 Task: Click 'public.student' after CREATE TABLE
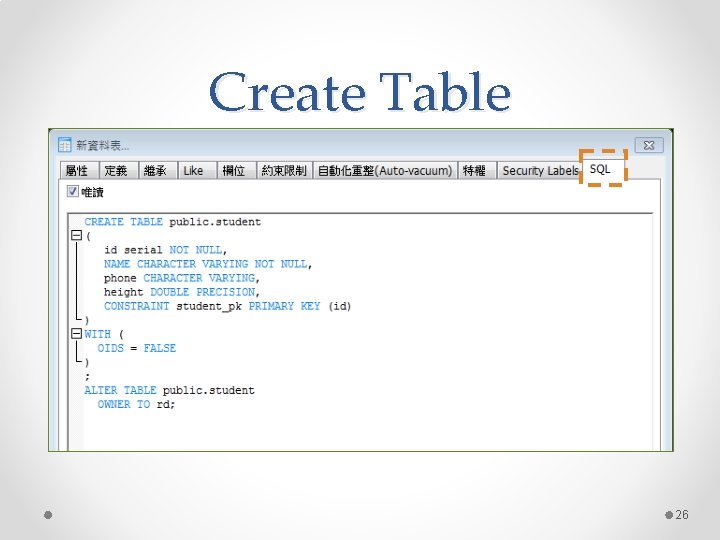click(x=215, y=222)
